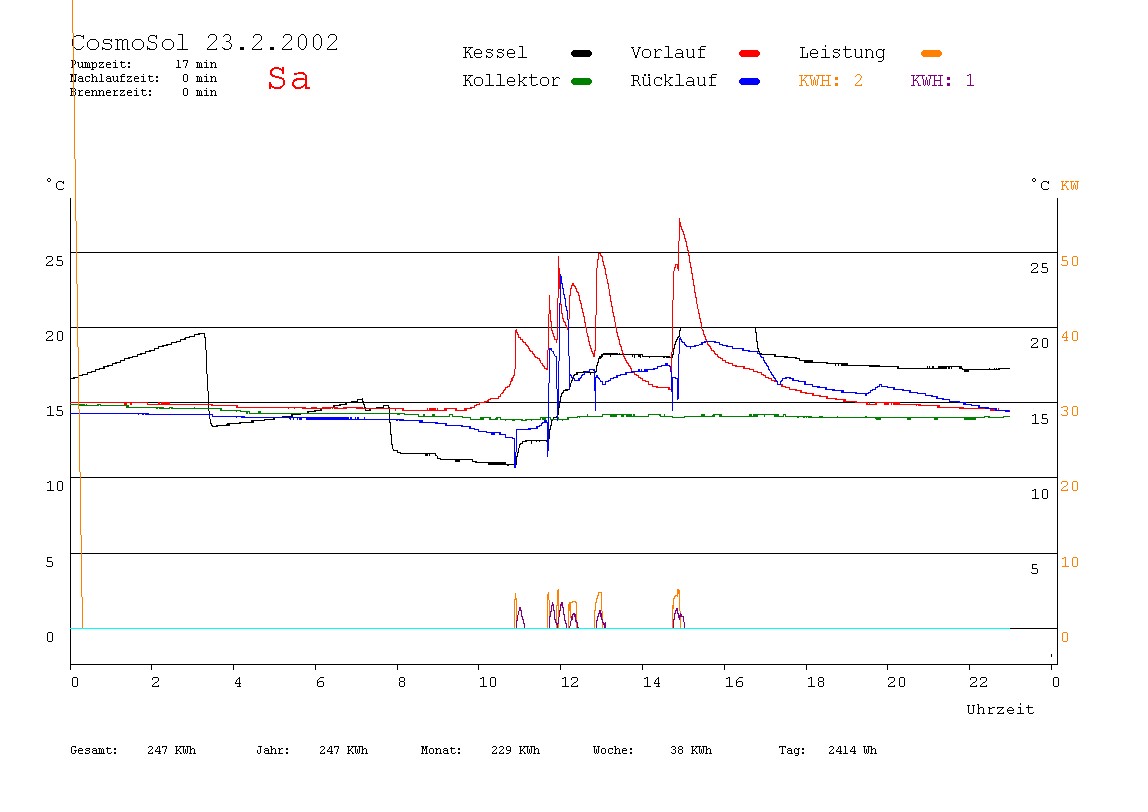Click the 'Uhrzeit' axis label
This screenshot has width=1148, height=812.
coord(1000,709)
